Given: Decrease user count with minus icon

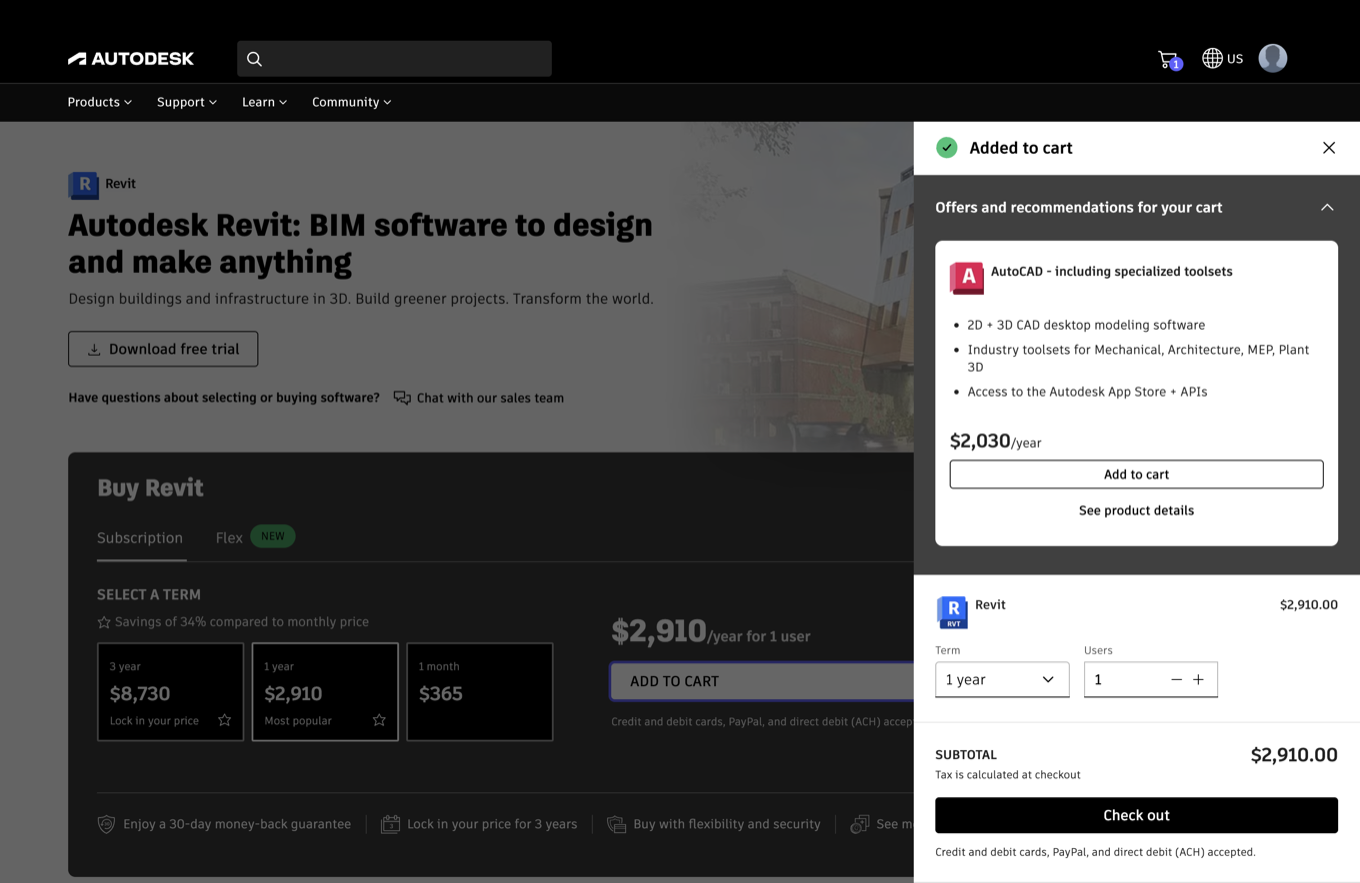Looking at the screenshot, I should pos(1176,680).
